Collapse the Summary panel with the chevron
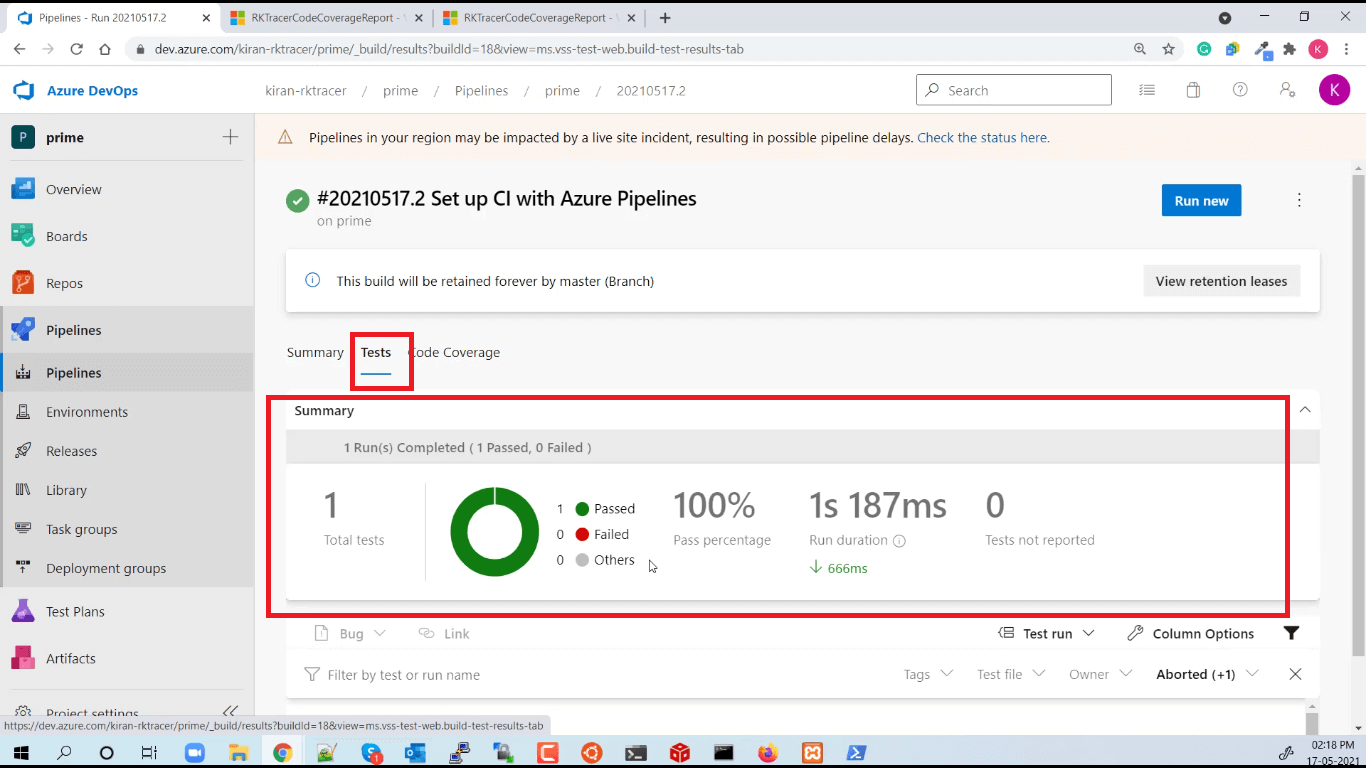Screen dimensions: 1366x768 click(1304, 410)
